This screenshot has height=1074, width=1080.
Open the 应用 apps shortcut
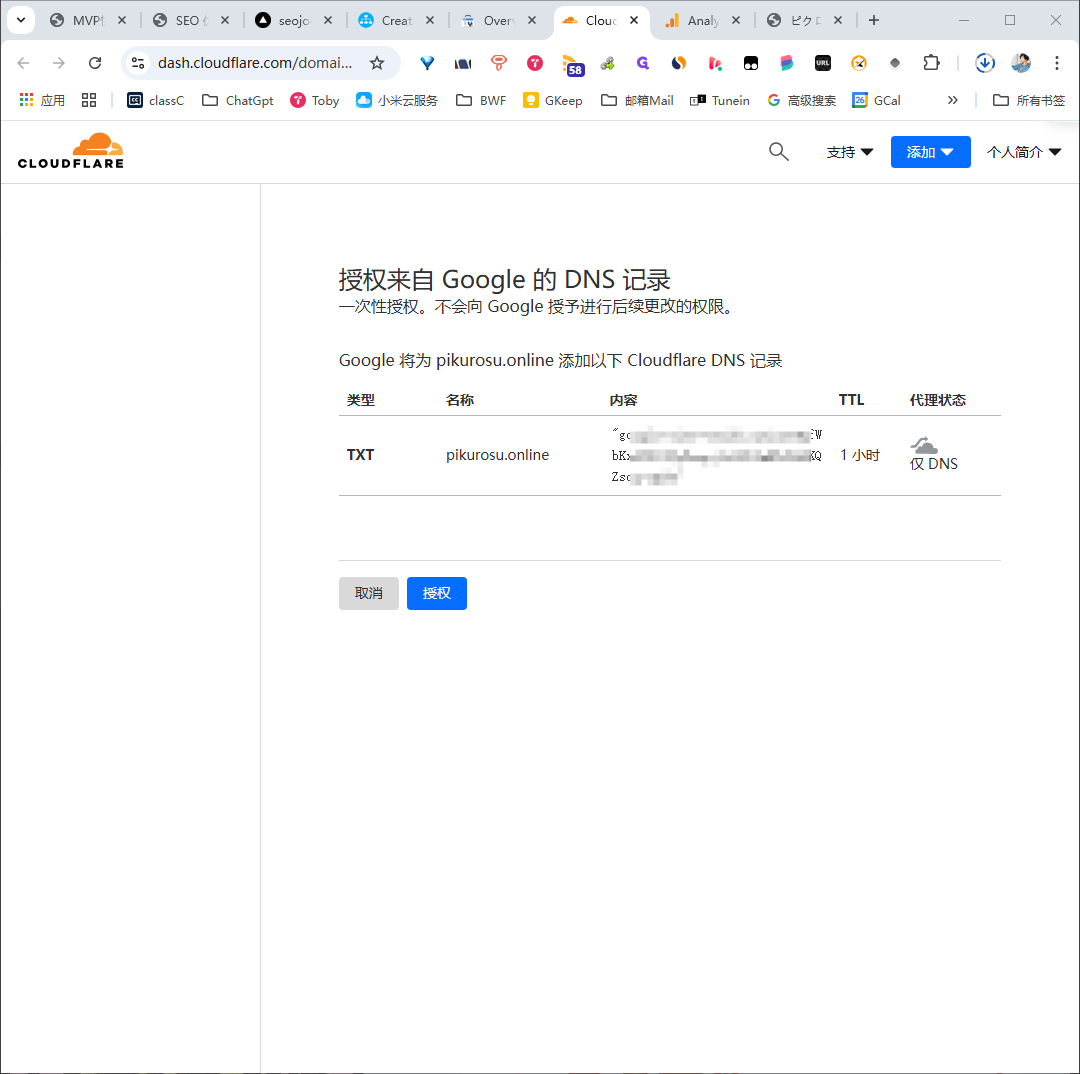click(42, 101)
